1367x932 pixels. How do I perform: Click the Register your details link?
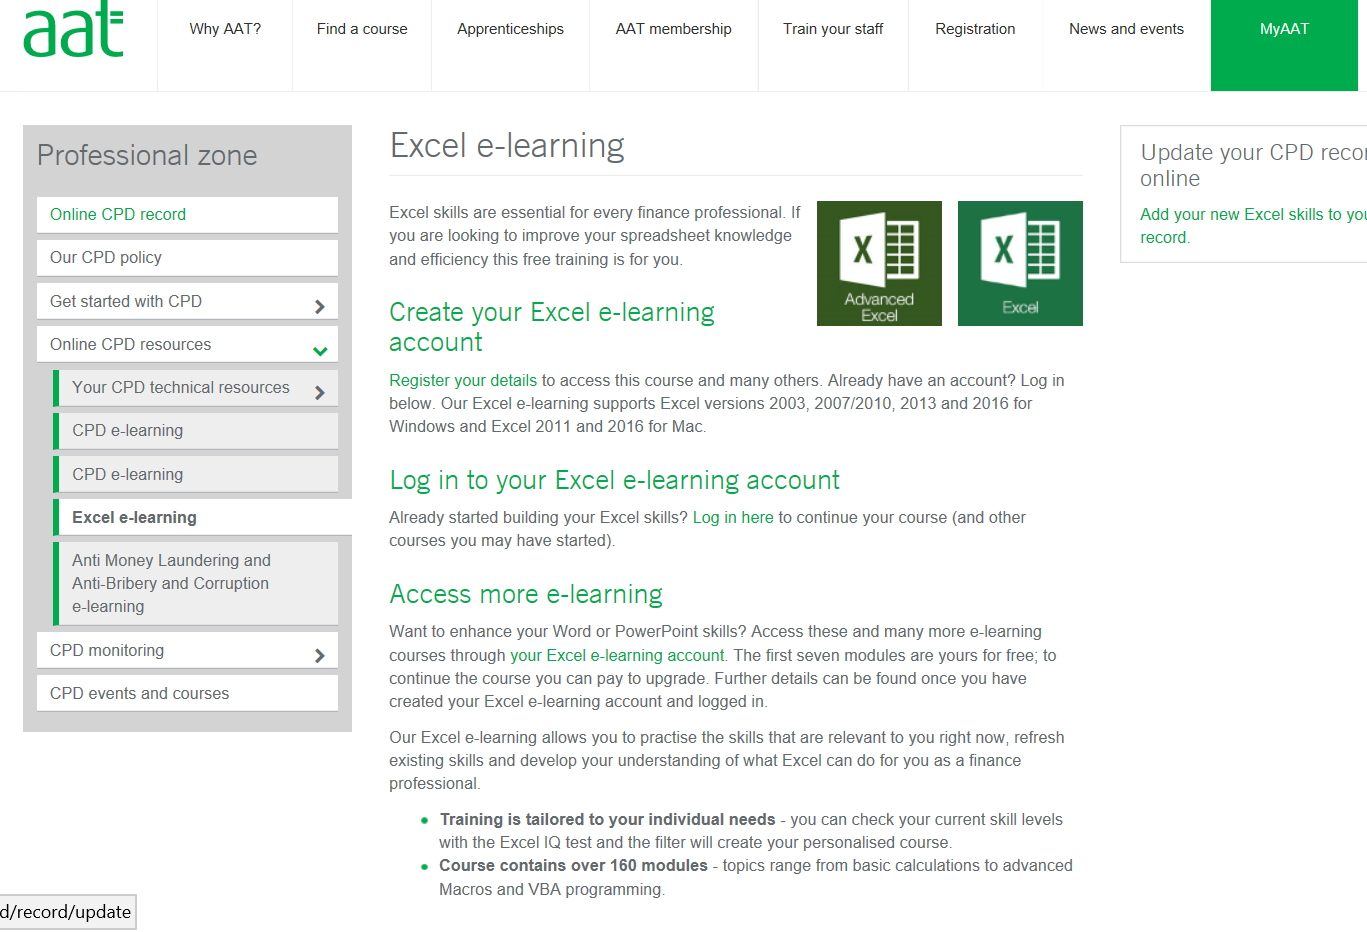(462, 380)
